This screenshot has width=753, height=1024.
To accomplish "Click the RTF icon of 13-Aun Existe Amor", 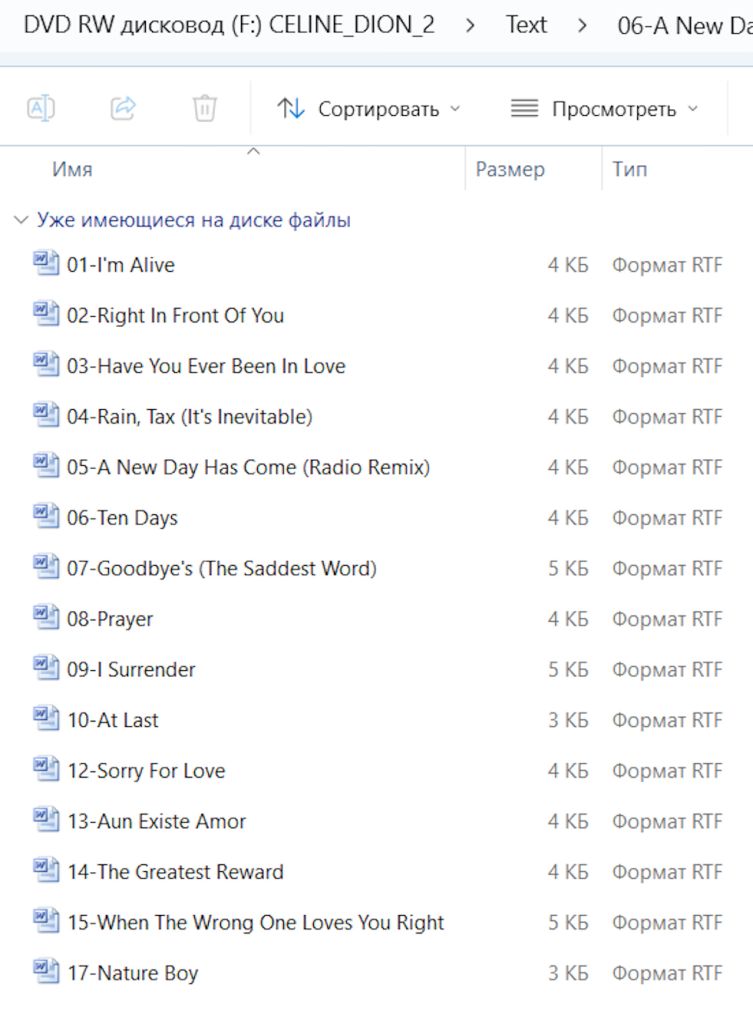I will click(46, 820).
